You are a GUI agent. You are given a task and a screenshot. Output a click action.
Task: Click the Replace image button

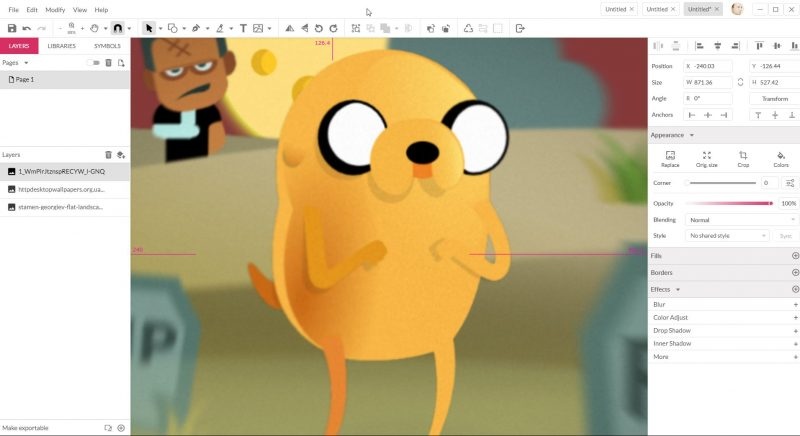coord(670,159)
